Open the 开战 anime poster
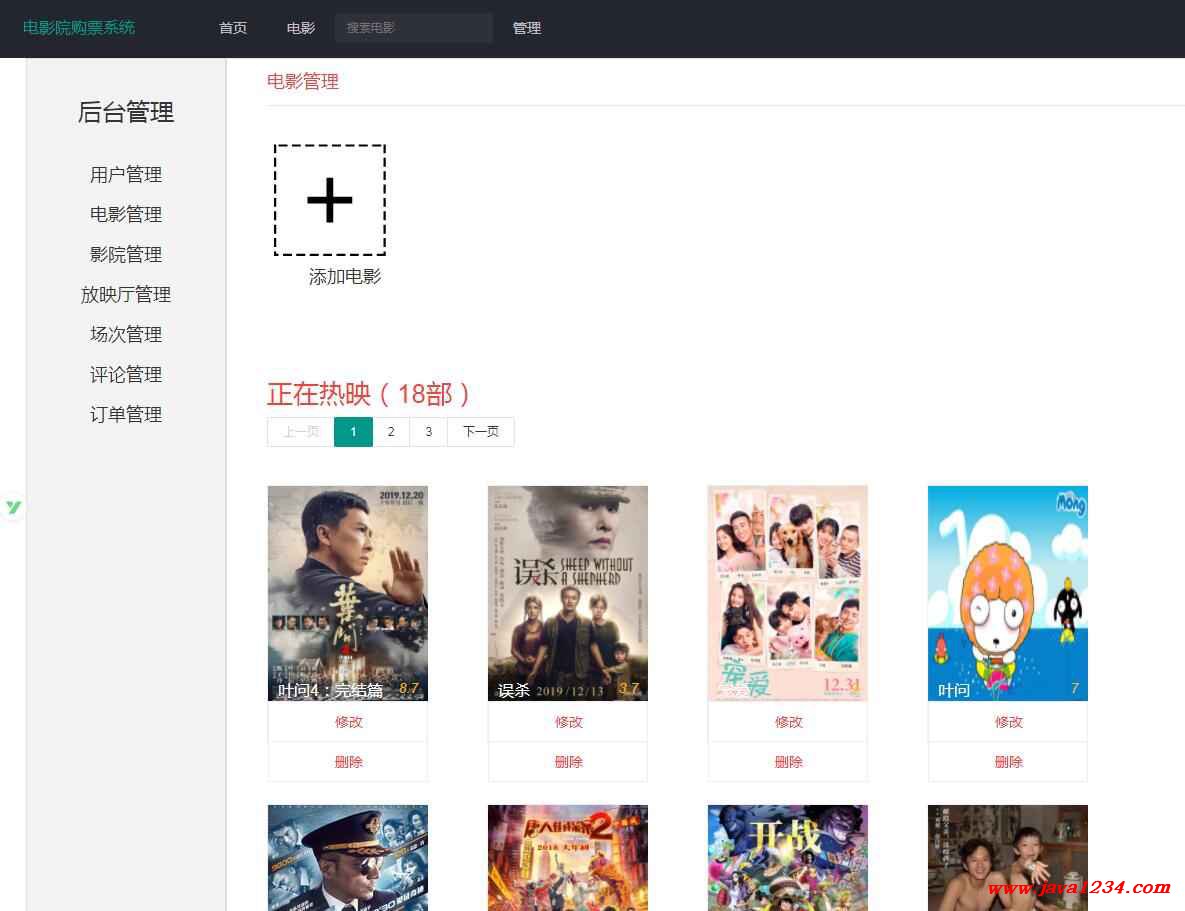The image size is (1185, 911). 787,858
